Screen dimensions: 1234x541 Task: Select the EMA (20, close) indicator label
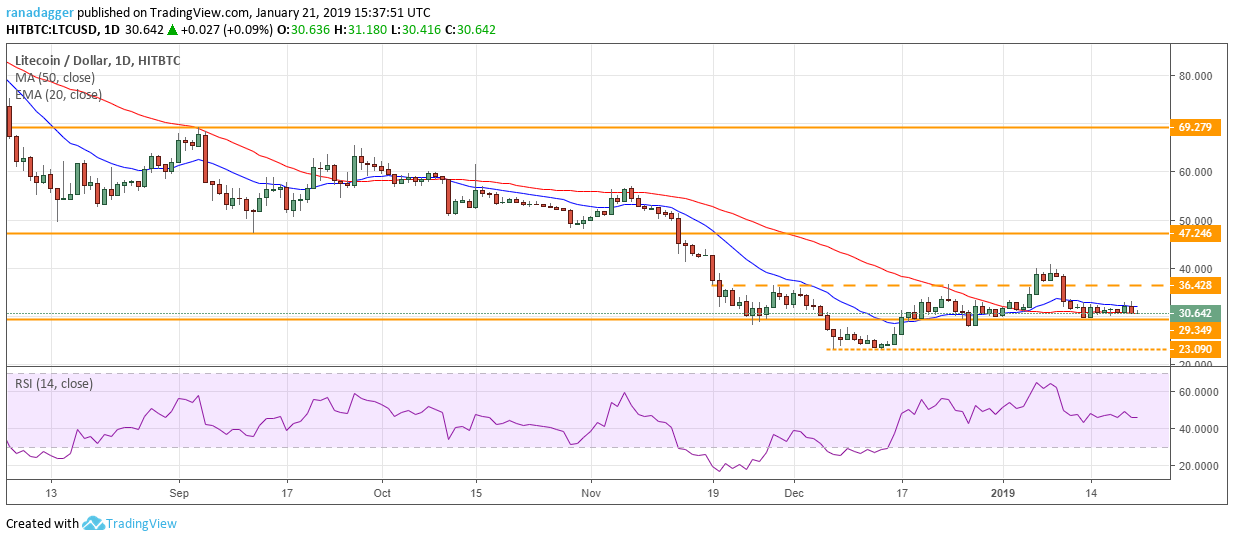coord(58,95)
